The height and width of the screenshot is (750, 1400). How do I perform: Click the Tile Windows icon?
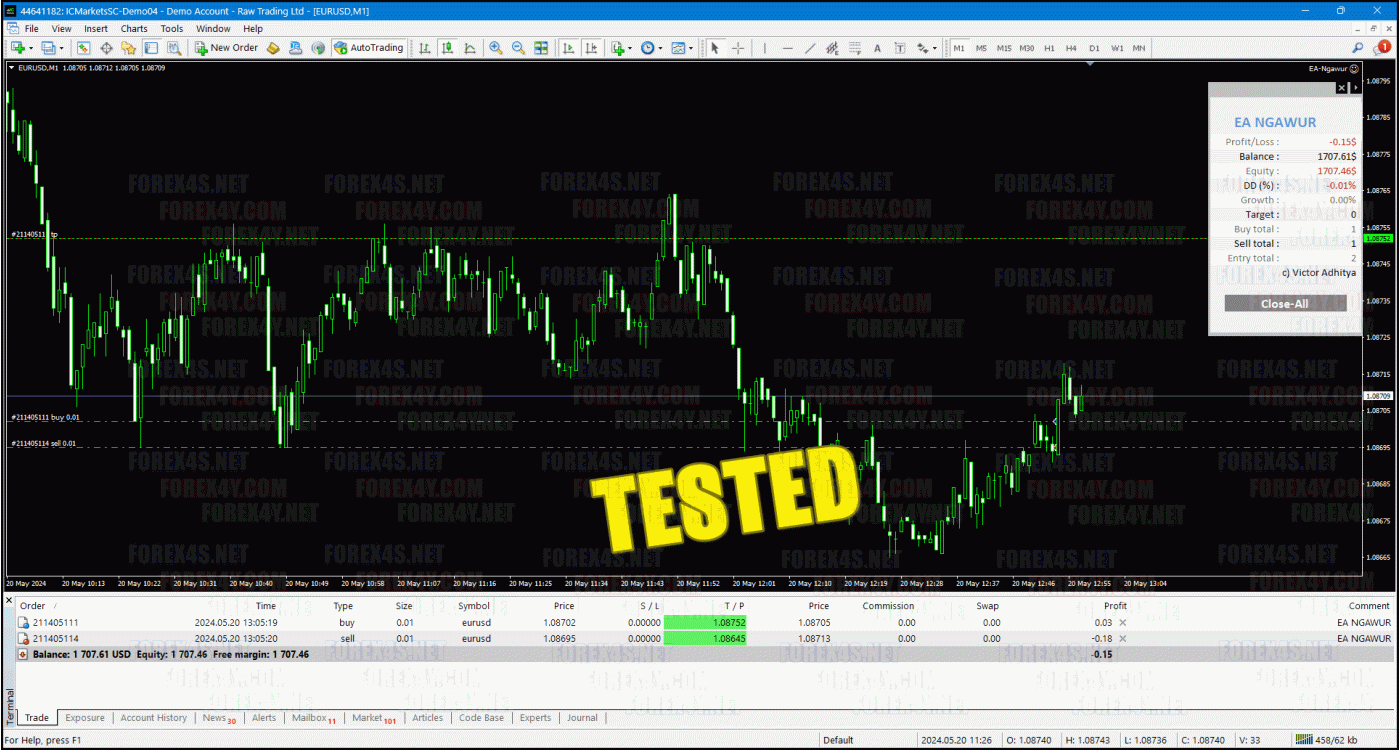541,48
